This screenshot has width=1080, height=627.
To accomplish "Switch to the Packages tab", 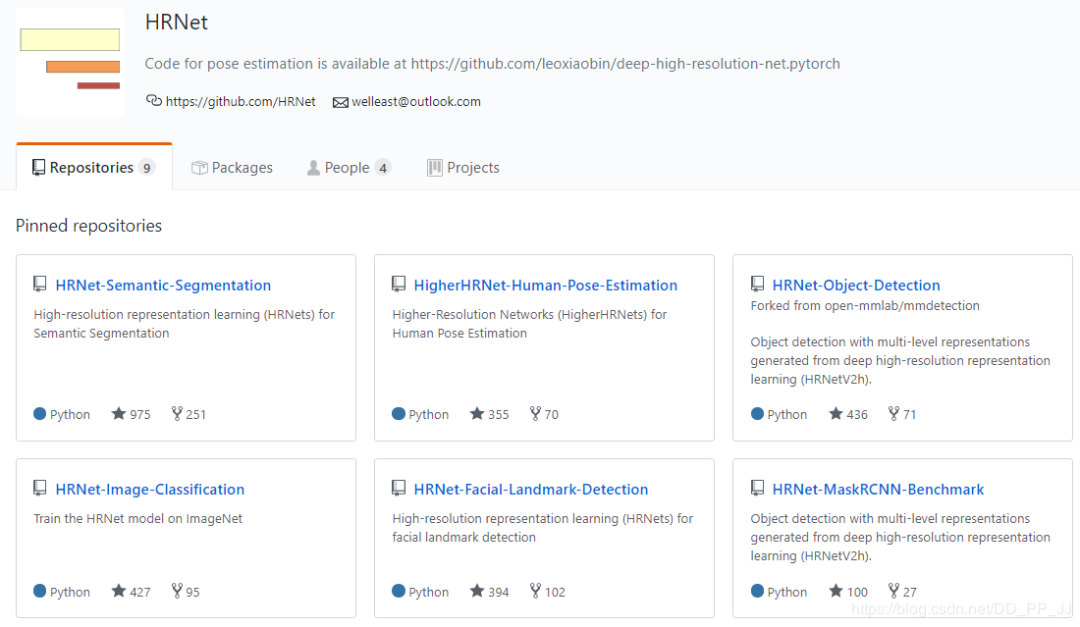I will [x=232, y=168].
